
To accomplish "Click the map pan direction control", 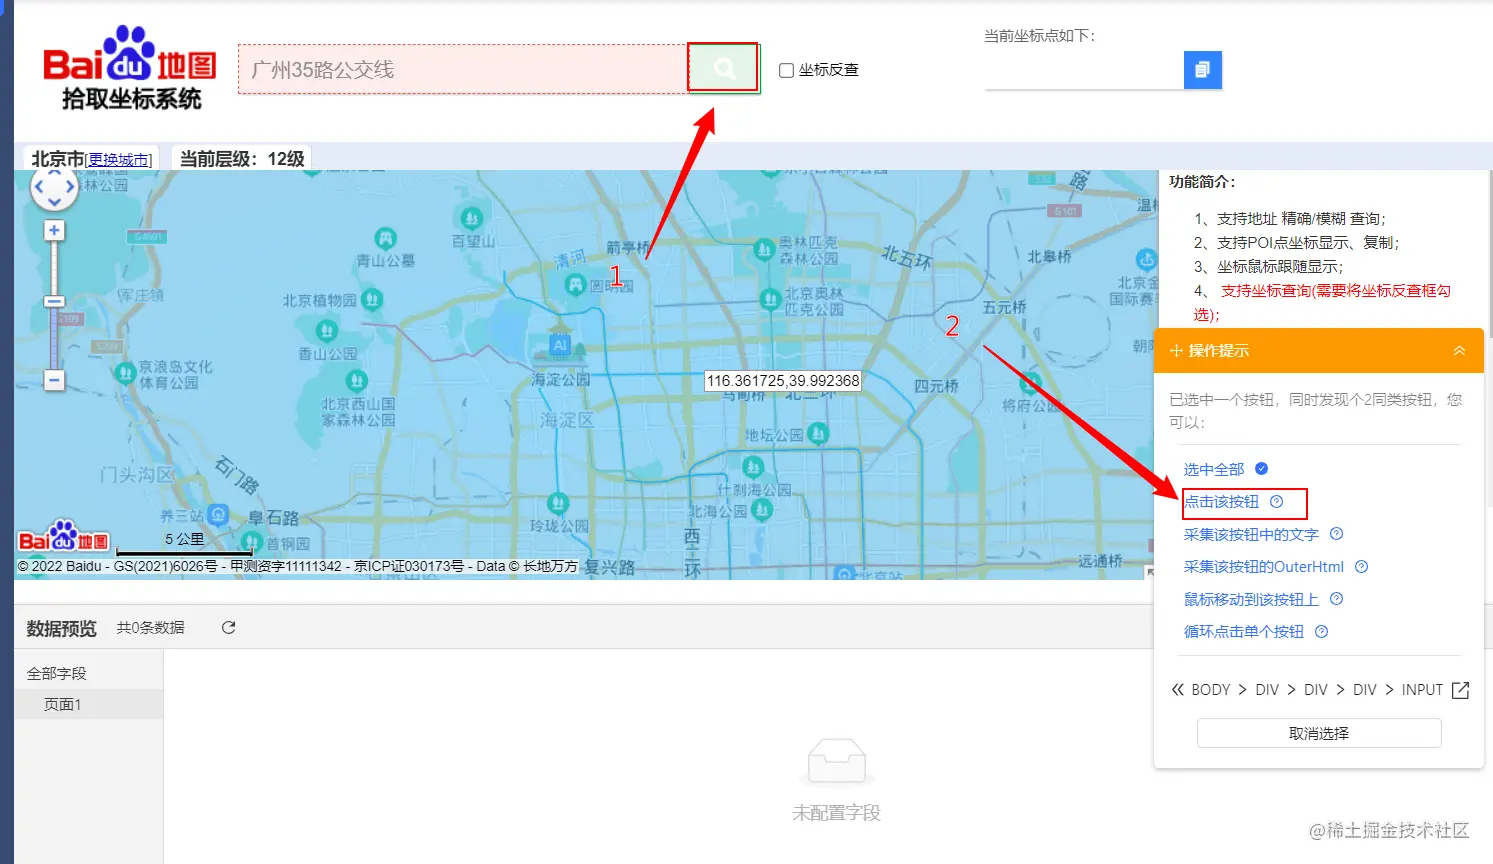I will click(x=54, y=187).
